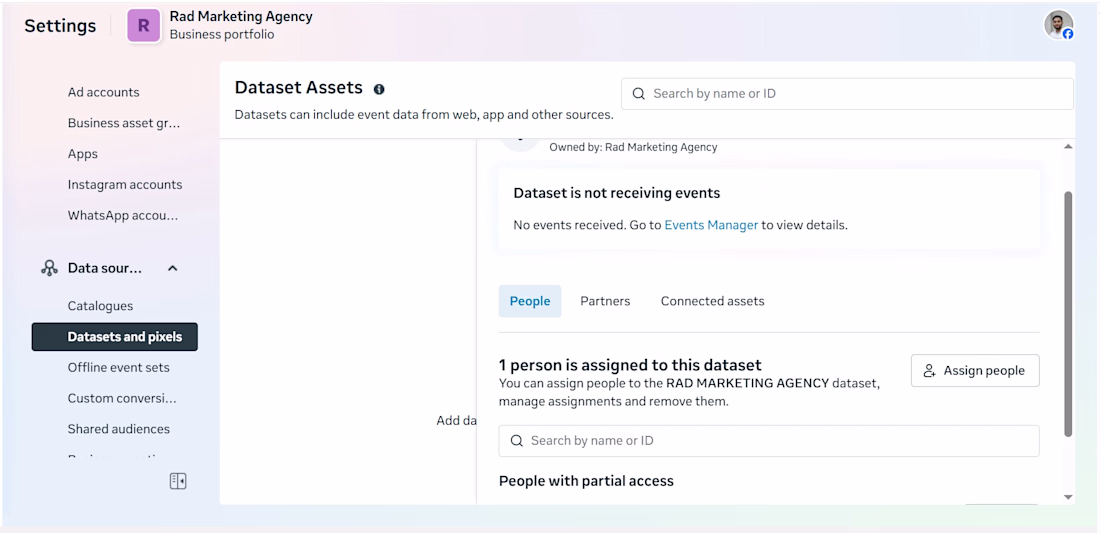The width and height of the screenshot is (1100, 533).
Task: Click the Rad Marketing Agency portfolio name
Action: pyautogui.click(x=241, y=16)
